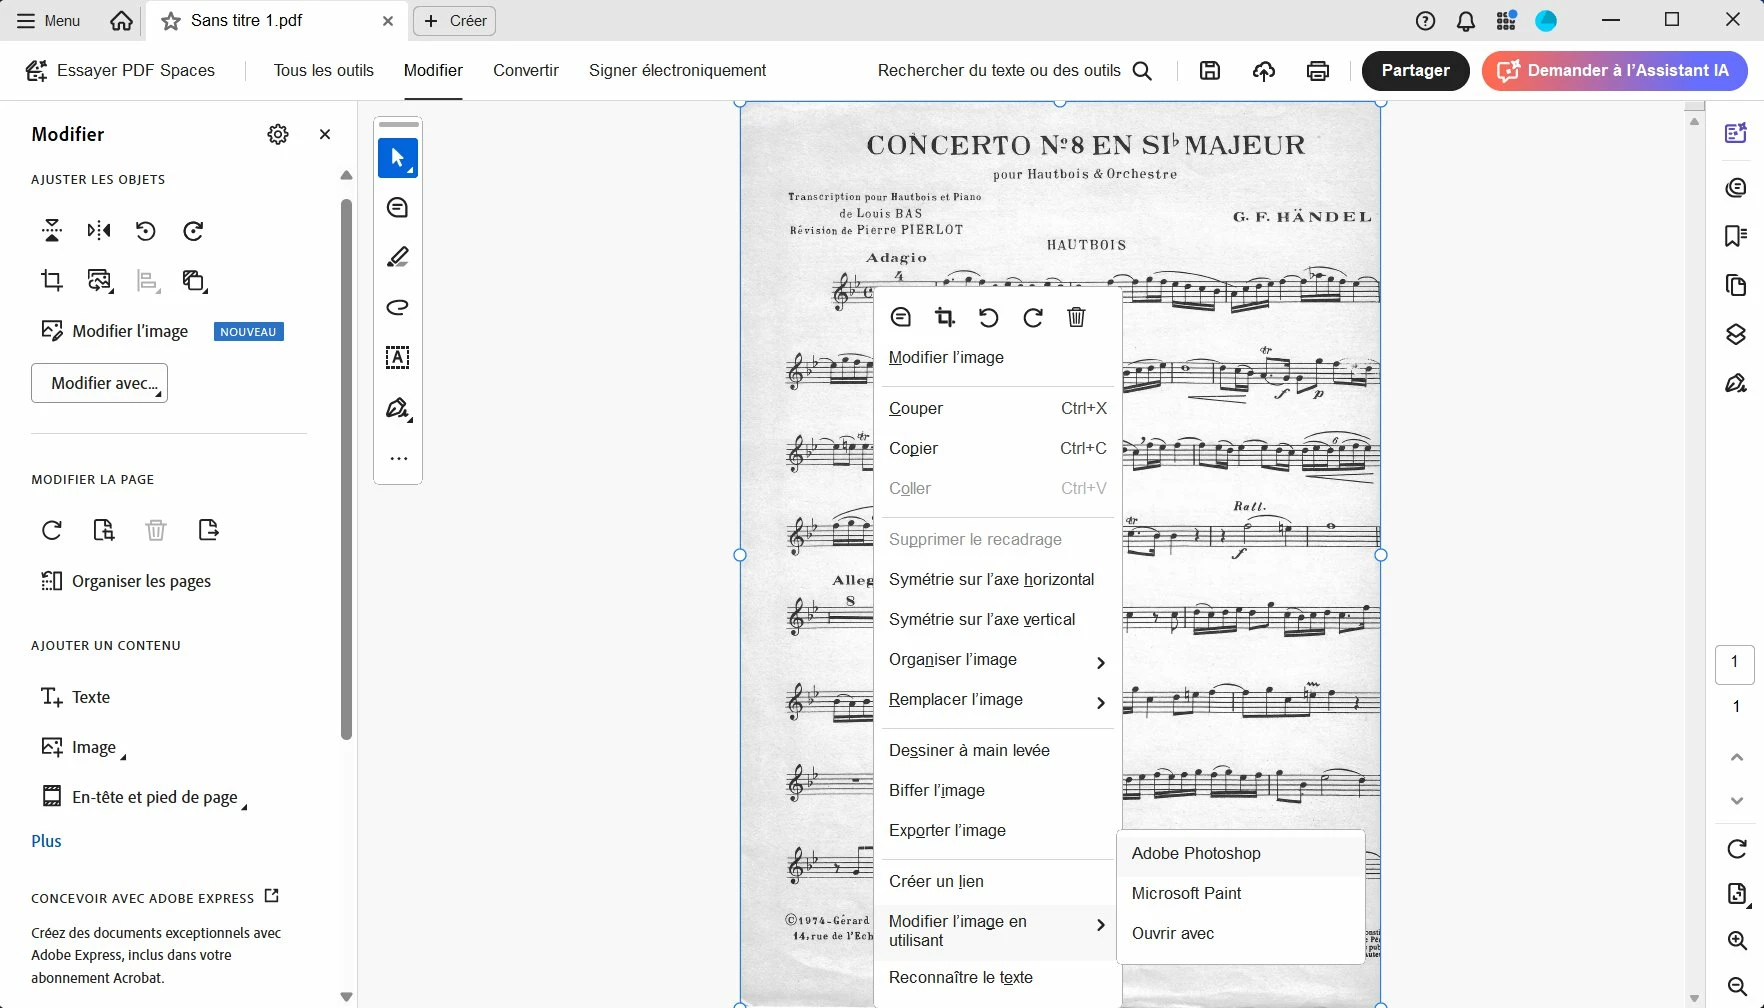Open bookmarks panel in right sidebar
The height and width of the screenshot is (1008, 1764).
coord(1736,236)
